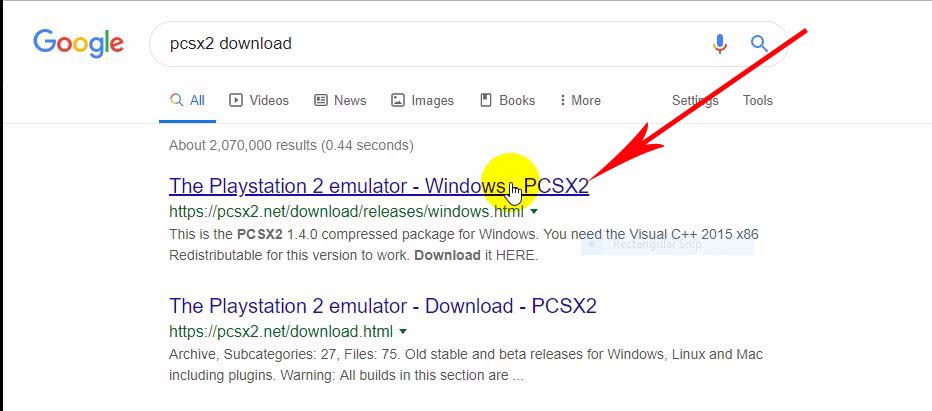Click the About 2,070,000 results text
The width and height of the screenshot is (932, 411).
(291, 145)
